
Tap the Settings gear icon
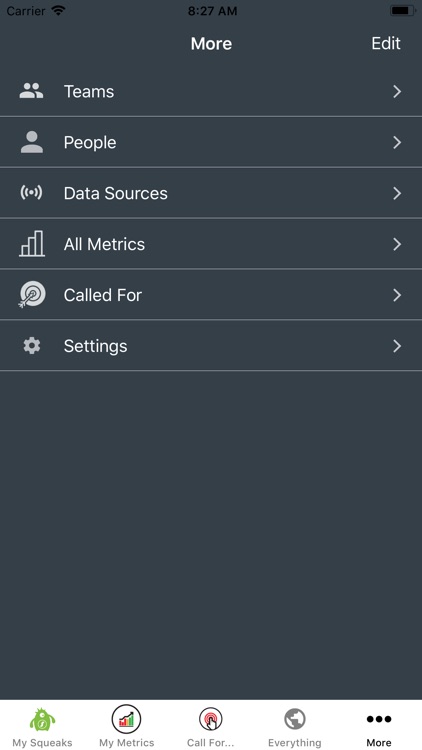click(x=32, y=345)
